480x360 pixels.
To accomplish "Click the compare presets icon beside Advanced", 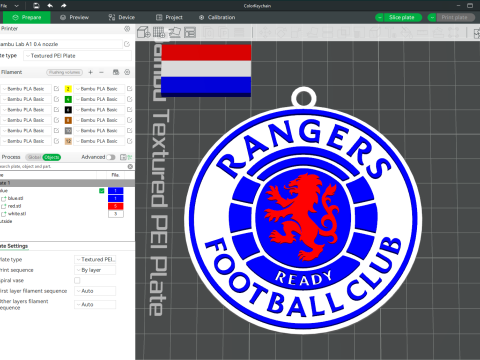I will tap(123, 157).
